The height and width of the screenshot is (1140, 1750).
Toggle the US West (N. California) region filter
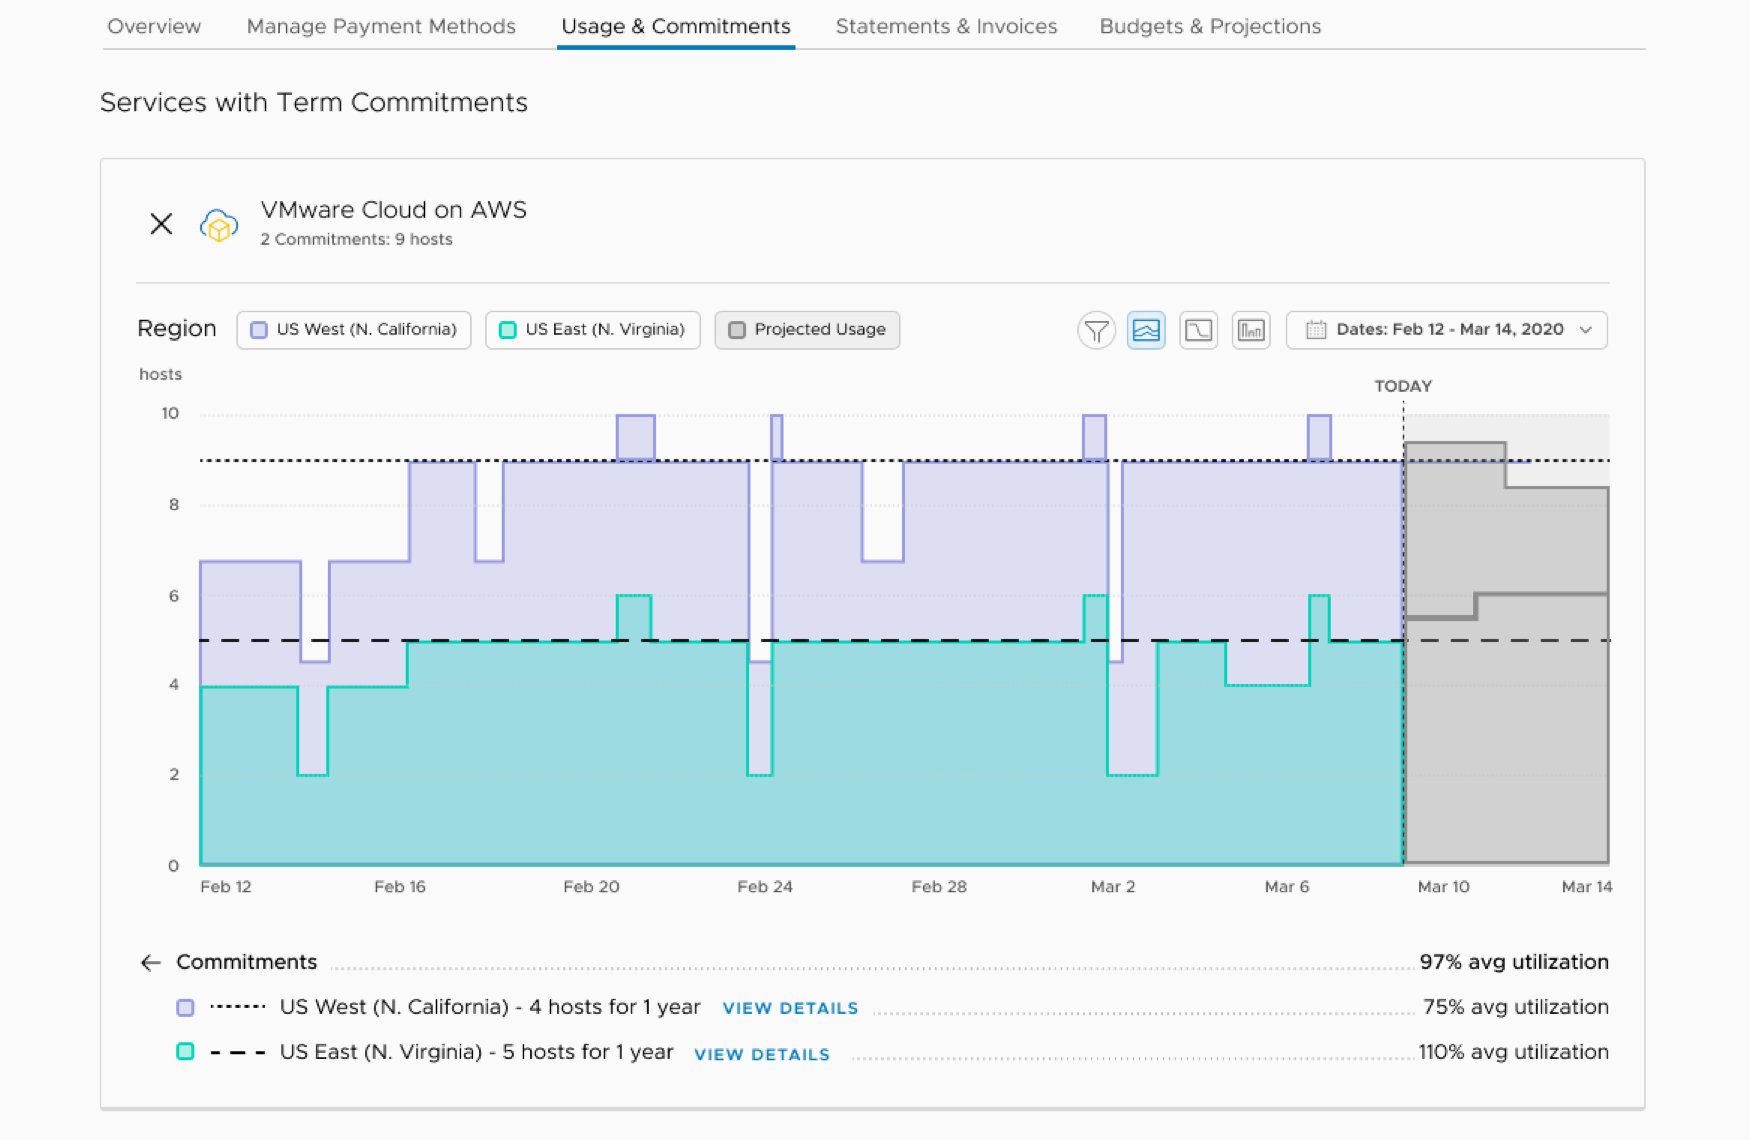pos(354,330)
